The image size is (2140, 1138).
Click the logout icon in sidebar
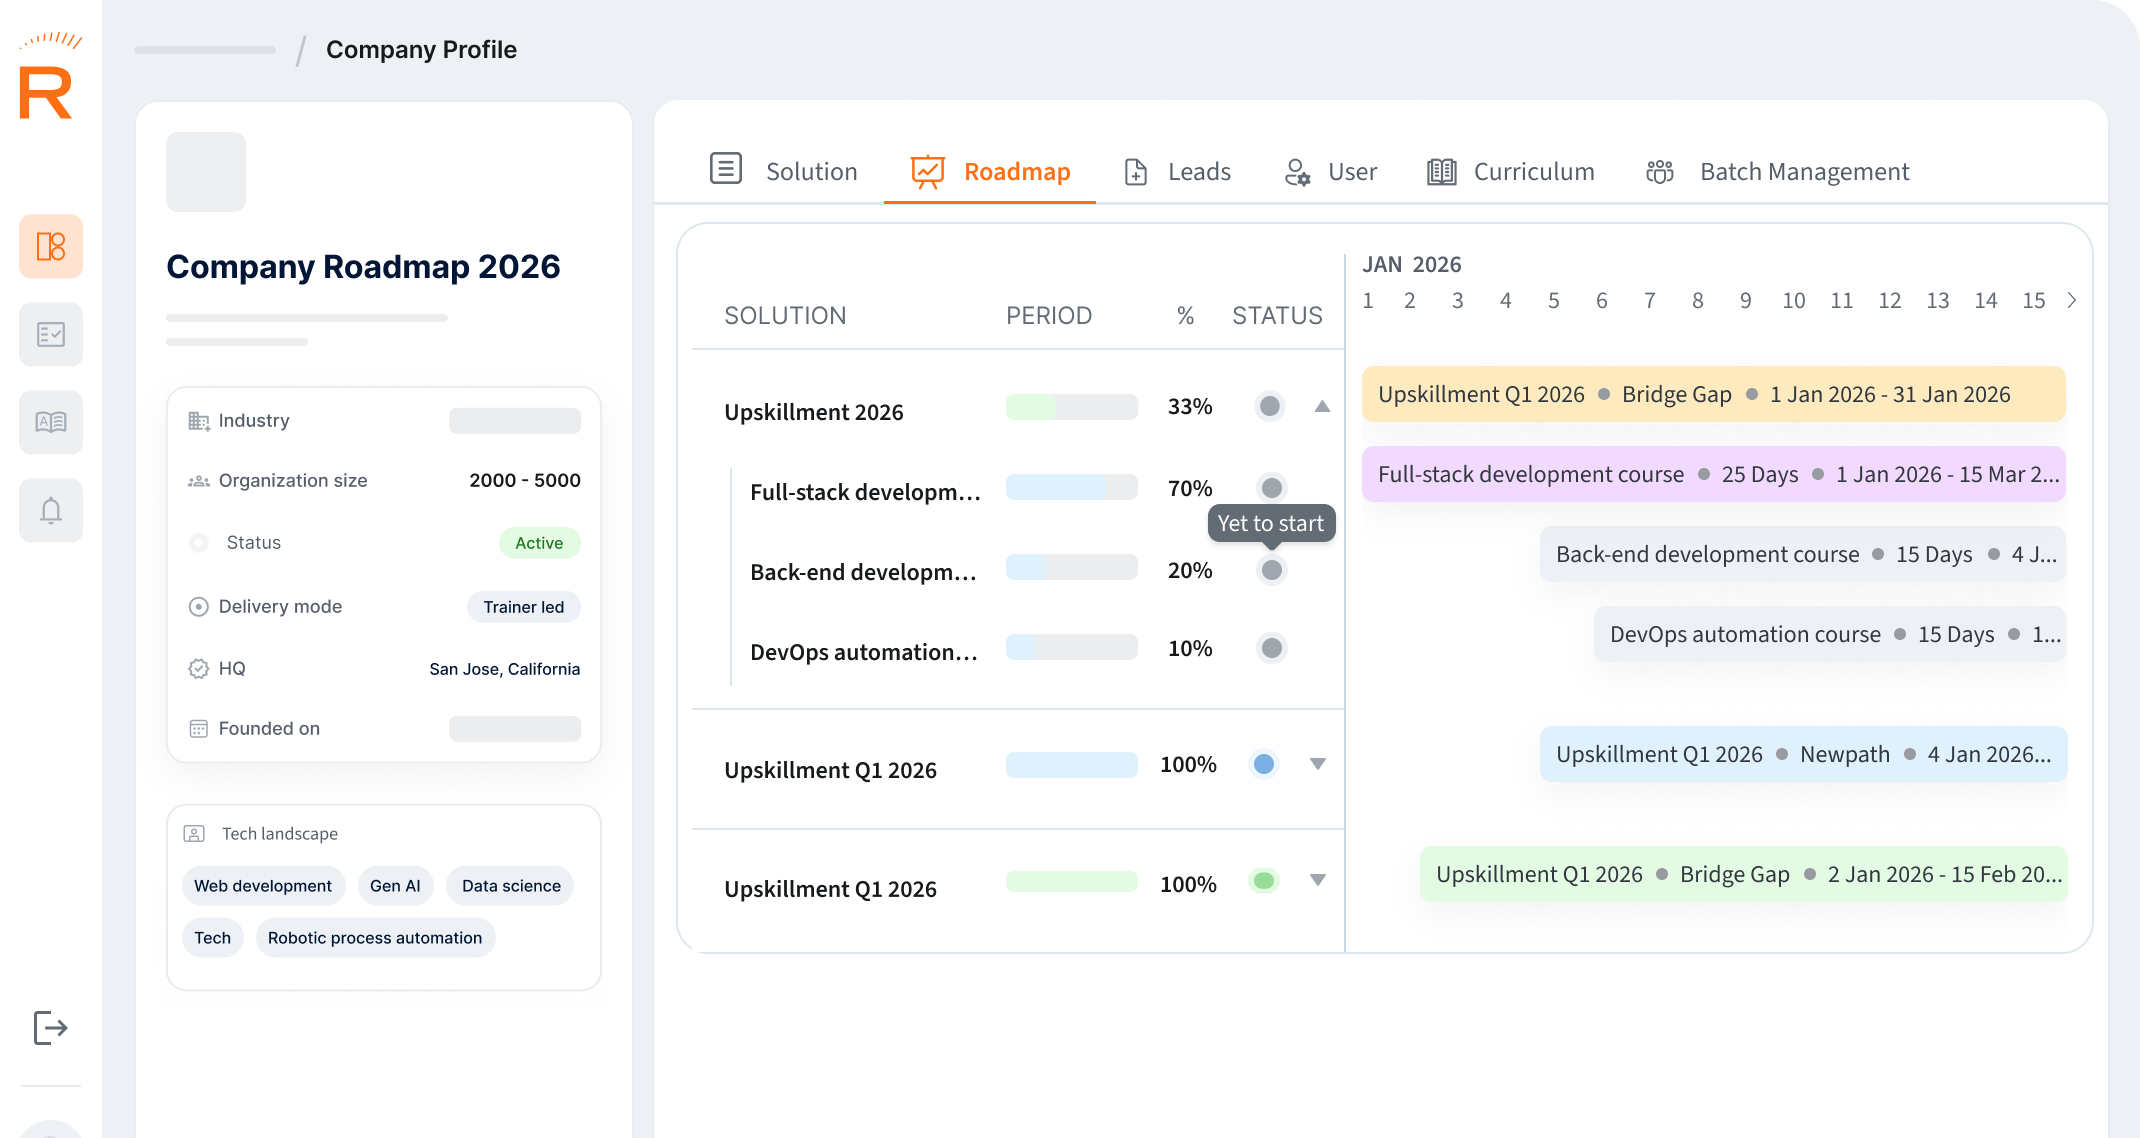click(50, 1027)
